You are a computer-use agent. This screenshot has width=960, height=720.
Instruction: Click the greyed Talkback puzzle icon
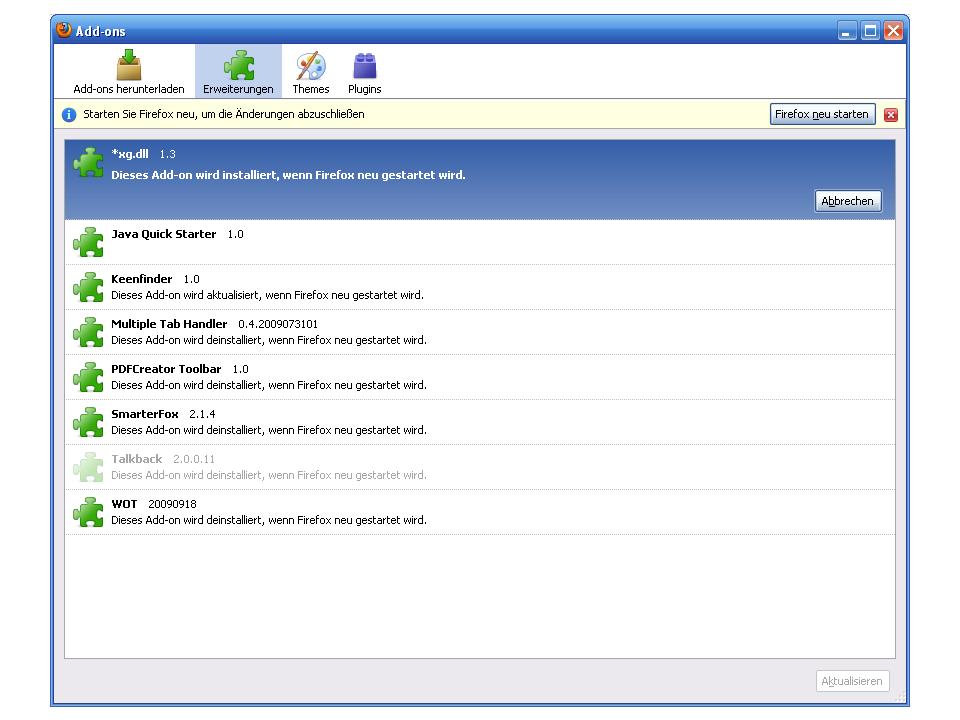click(88, 467)
